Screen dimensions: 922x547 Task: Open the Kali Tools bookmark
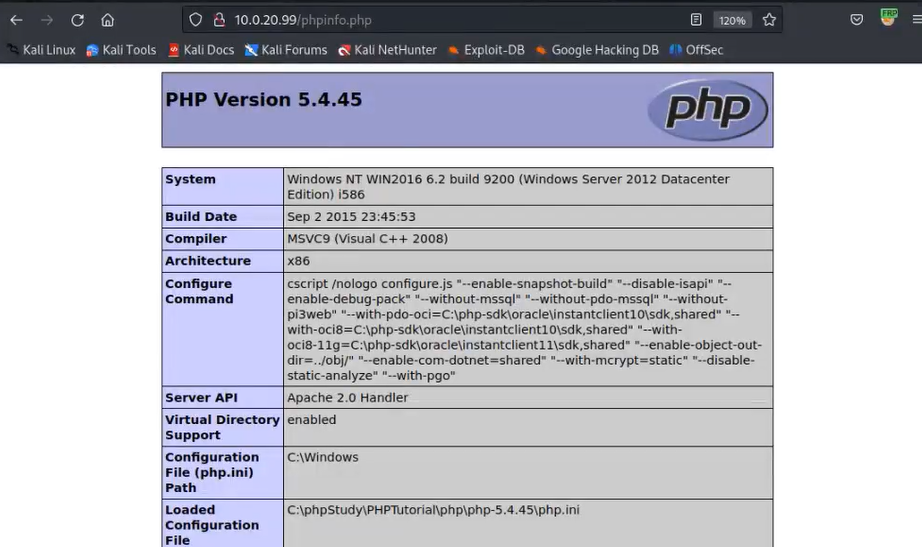[x=121, y=50]
